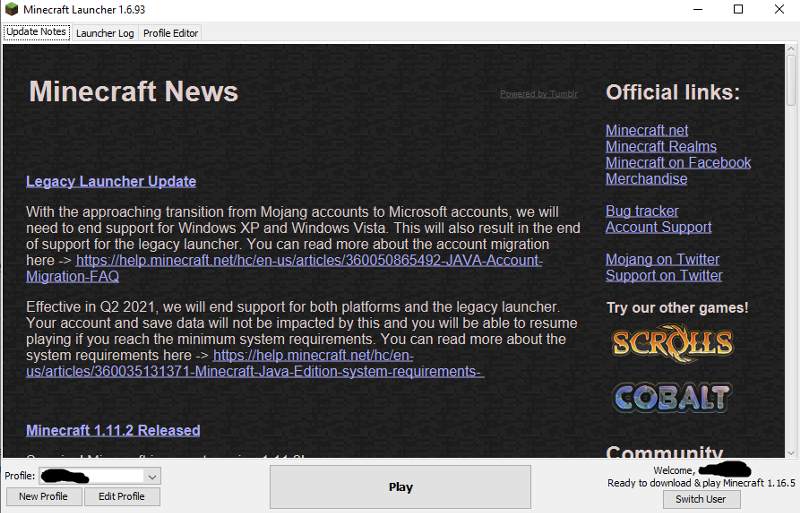Switch to the Launcher Log tab
The width and height of the screenshot is (800, 513).
pos(104,33)
